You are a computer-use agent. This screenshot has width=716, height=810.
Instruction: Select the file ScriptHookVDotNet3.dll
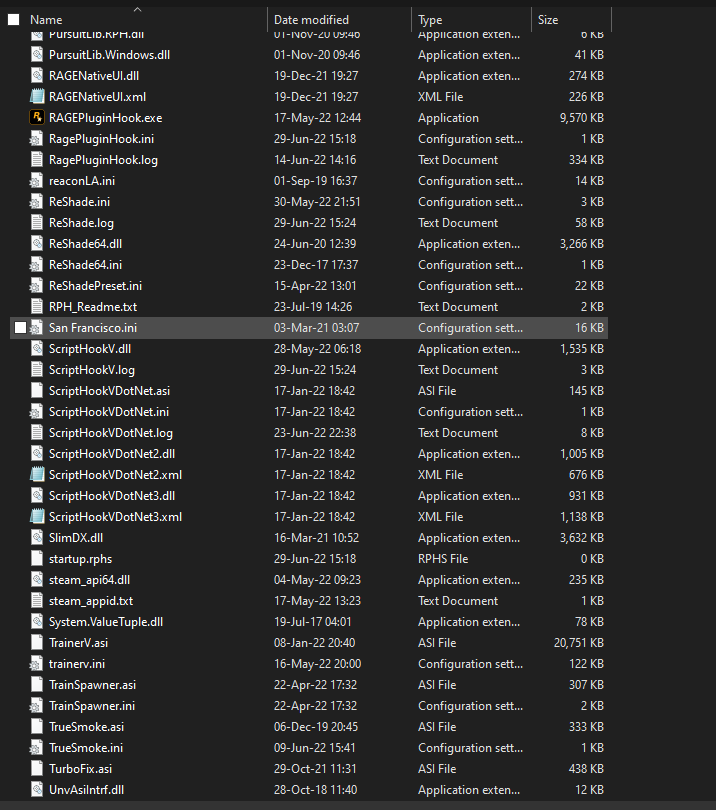pyautogui.click(x=112, y=496)
